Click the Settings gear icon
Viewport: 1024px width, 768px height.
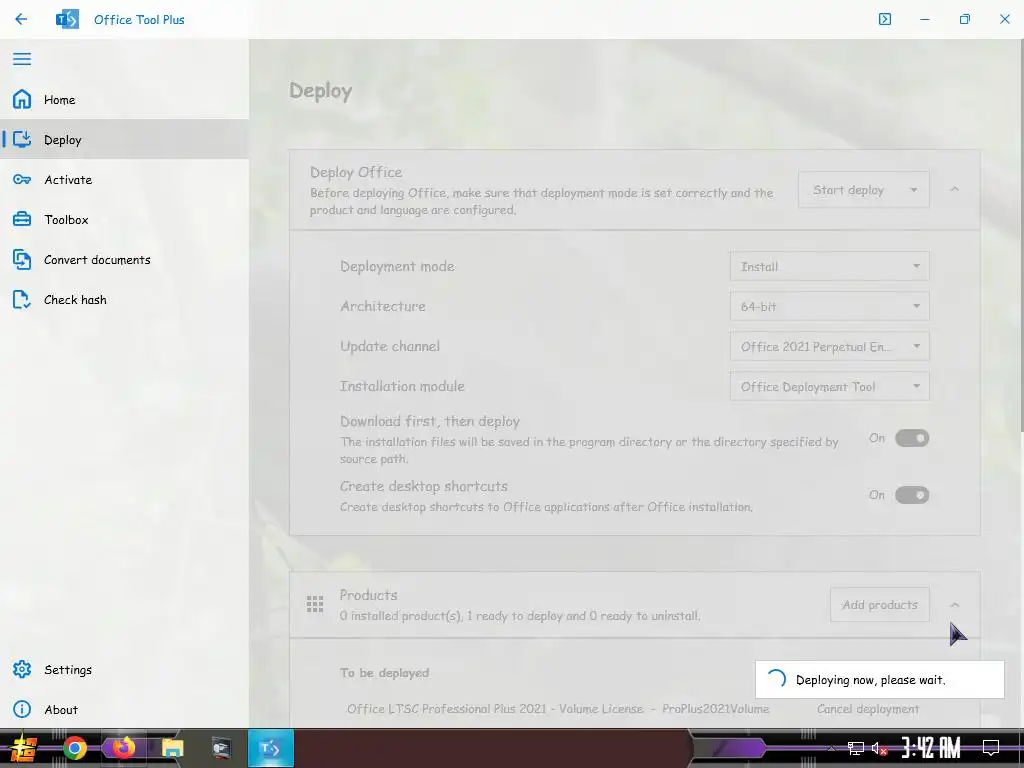tap(22, 669)
